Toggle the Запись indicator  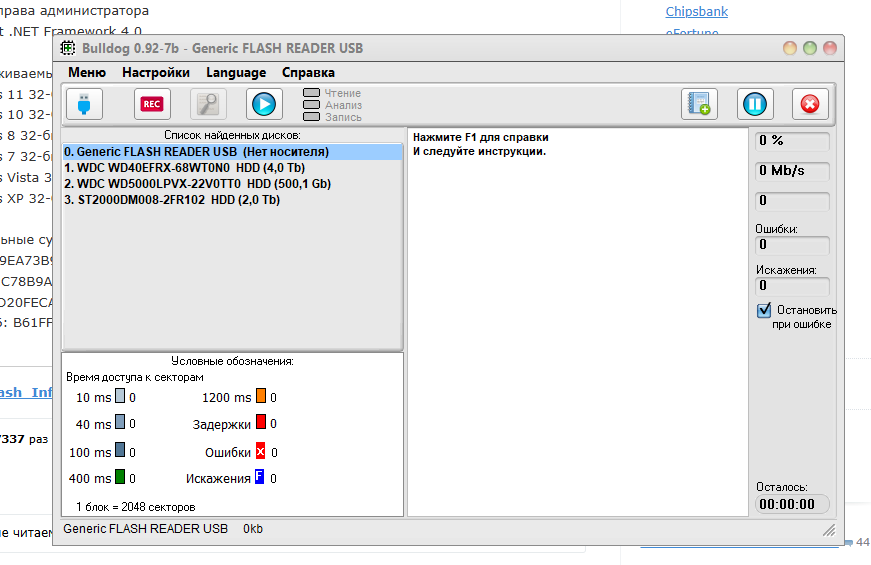311,117
